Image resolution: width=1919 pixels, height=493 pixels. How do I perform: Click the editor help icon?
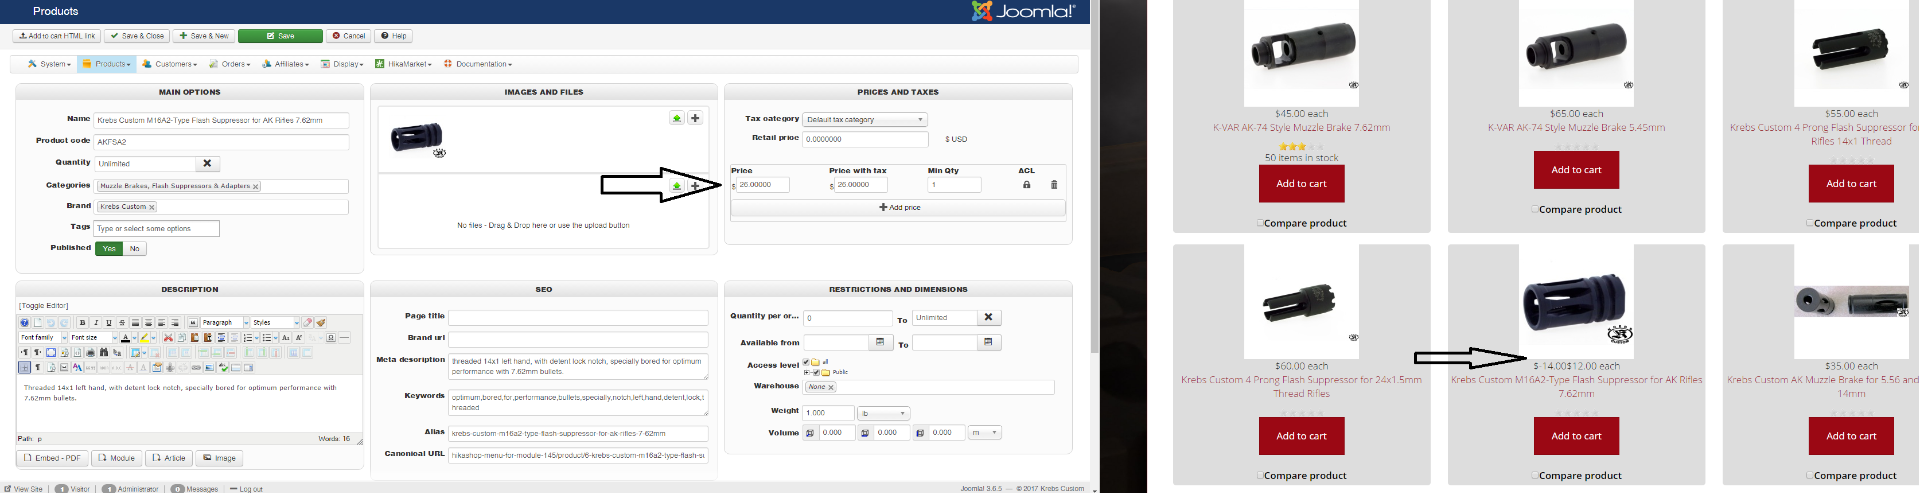pos(24,323)
